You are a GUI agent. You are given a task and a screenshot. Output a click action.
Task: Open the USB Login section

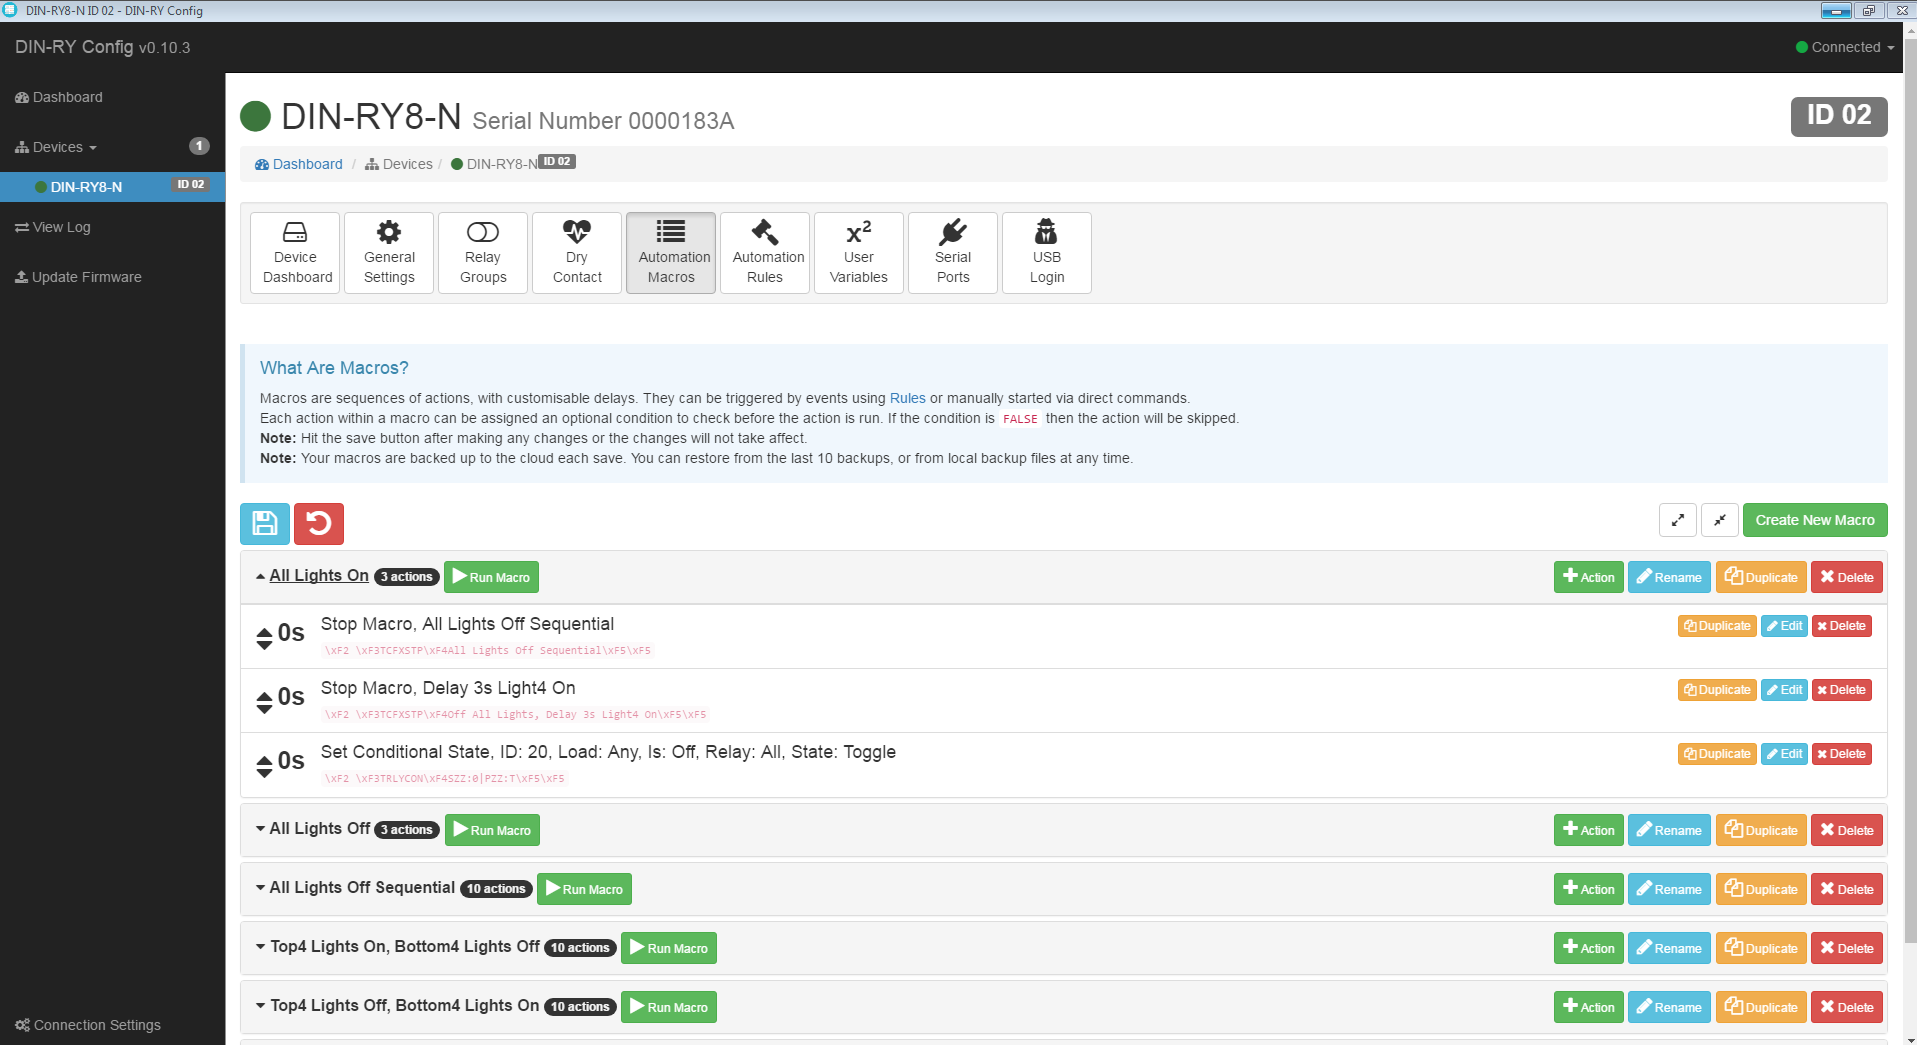(x=1046, y=253)
